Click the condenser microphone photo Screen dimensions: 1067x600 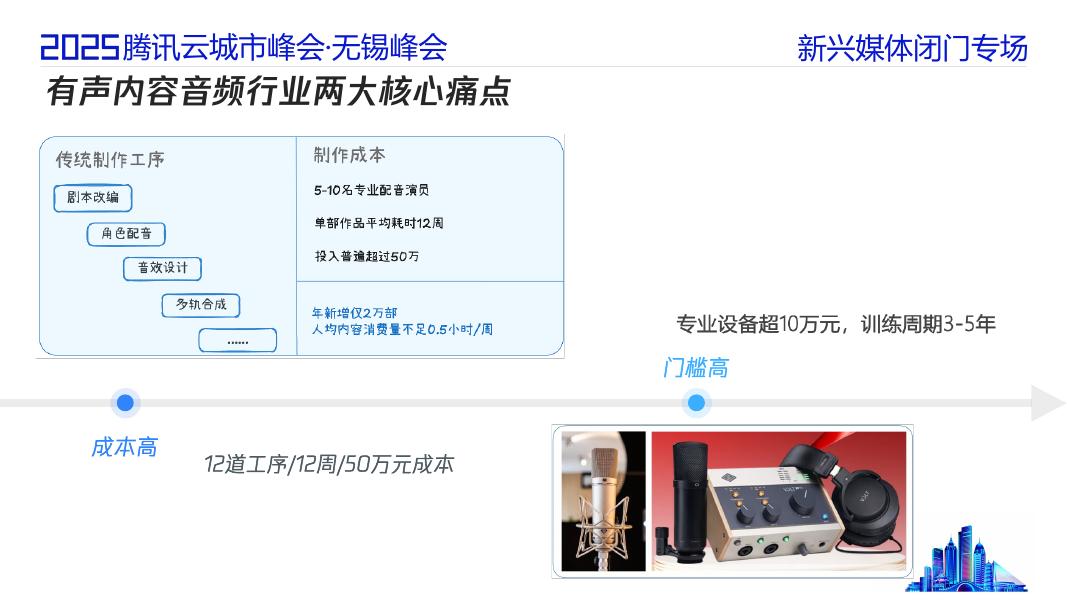coord(603,501)
